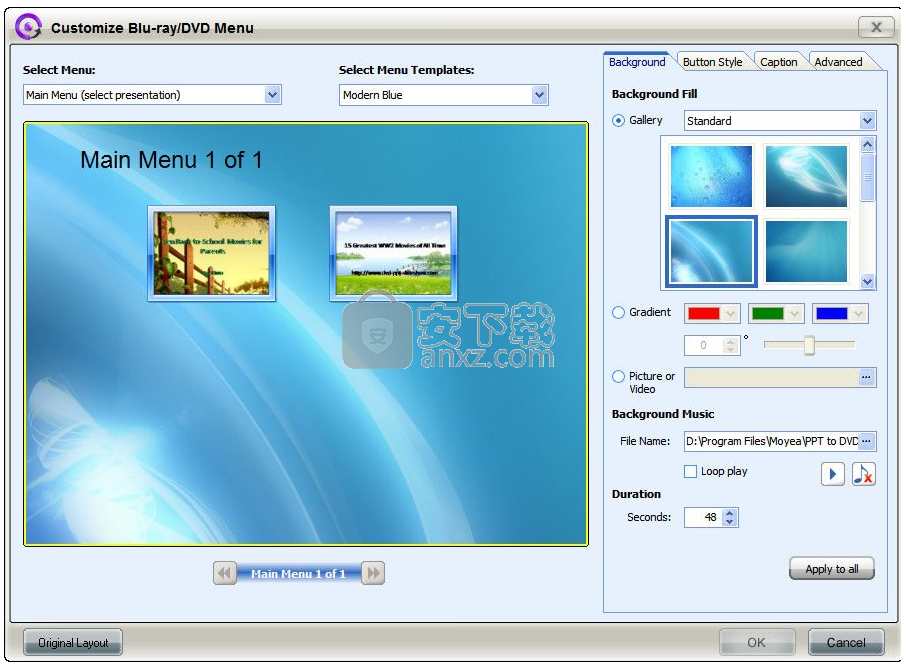Select the Gradient background fill option
The height and width of the screenshot is (662, 901).
[x=618, y=313]
